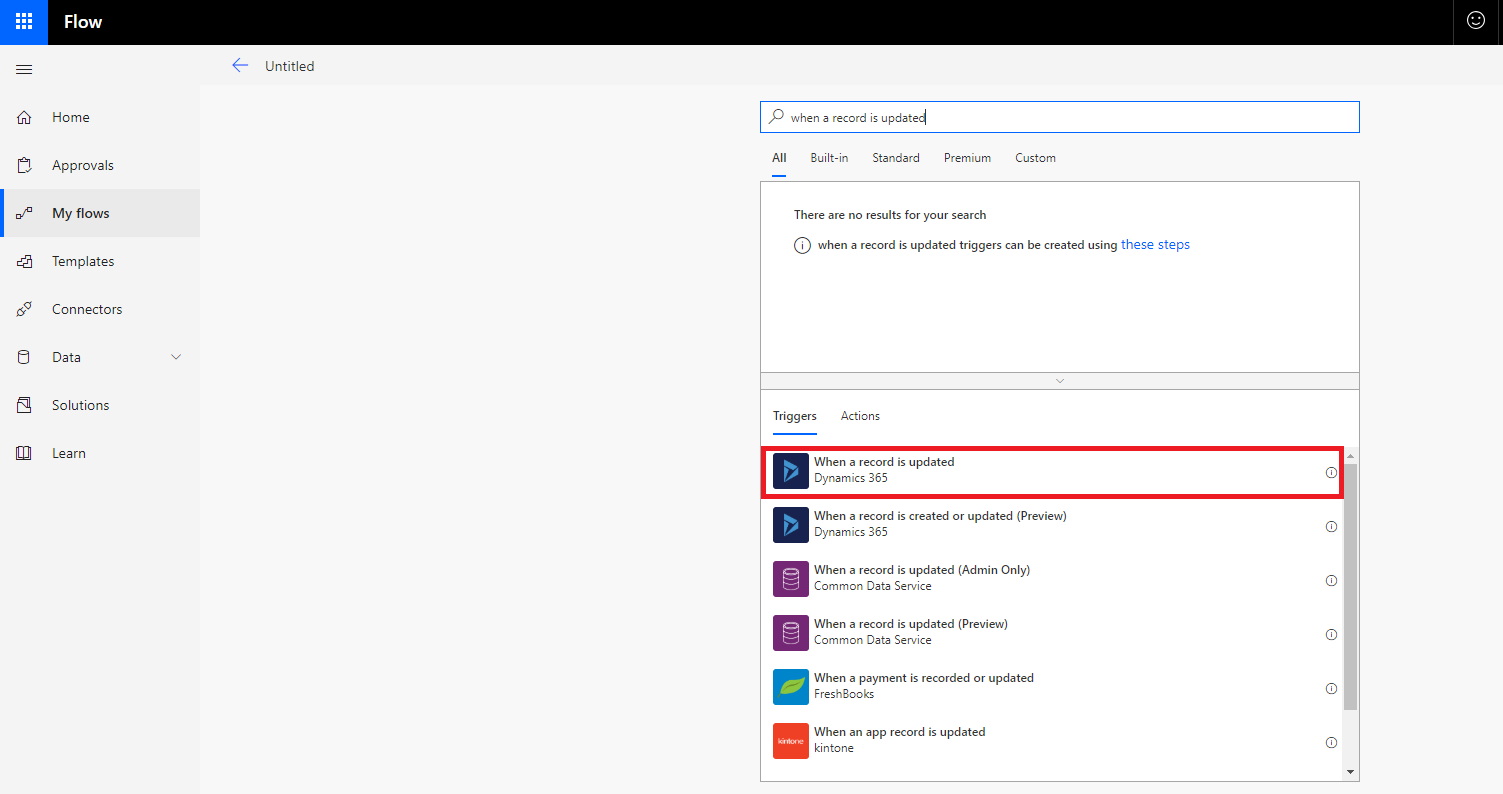The image size is (1503, 794).
Task: Select the Built-in filter tab
Action: point(829,158)
